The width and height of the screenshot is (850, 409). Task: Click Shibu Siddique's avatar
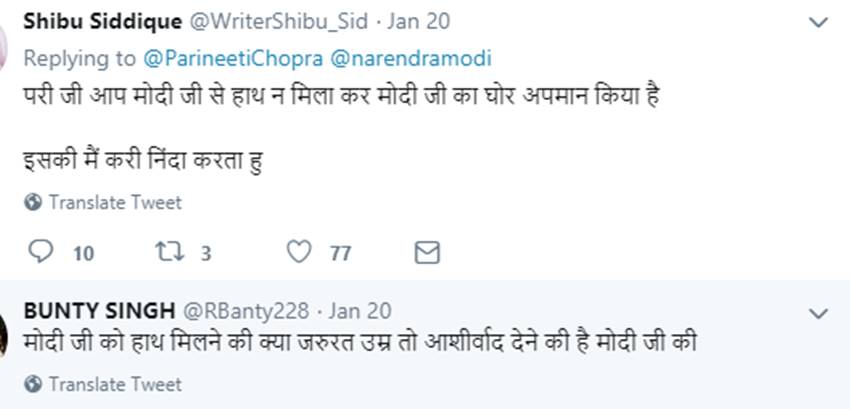[5, 40]
